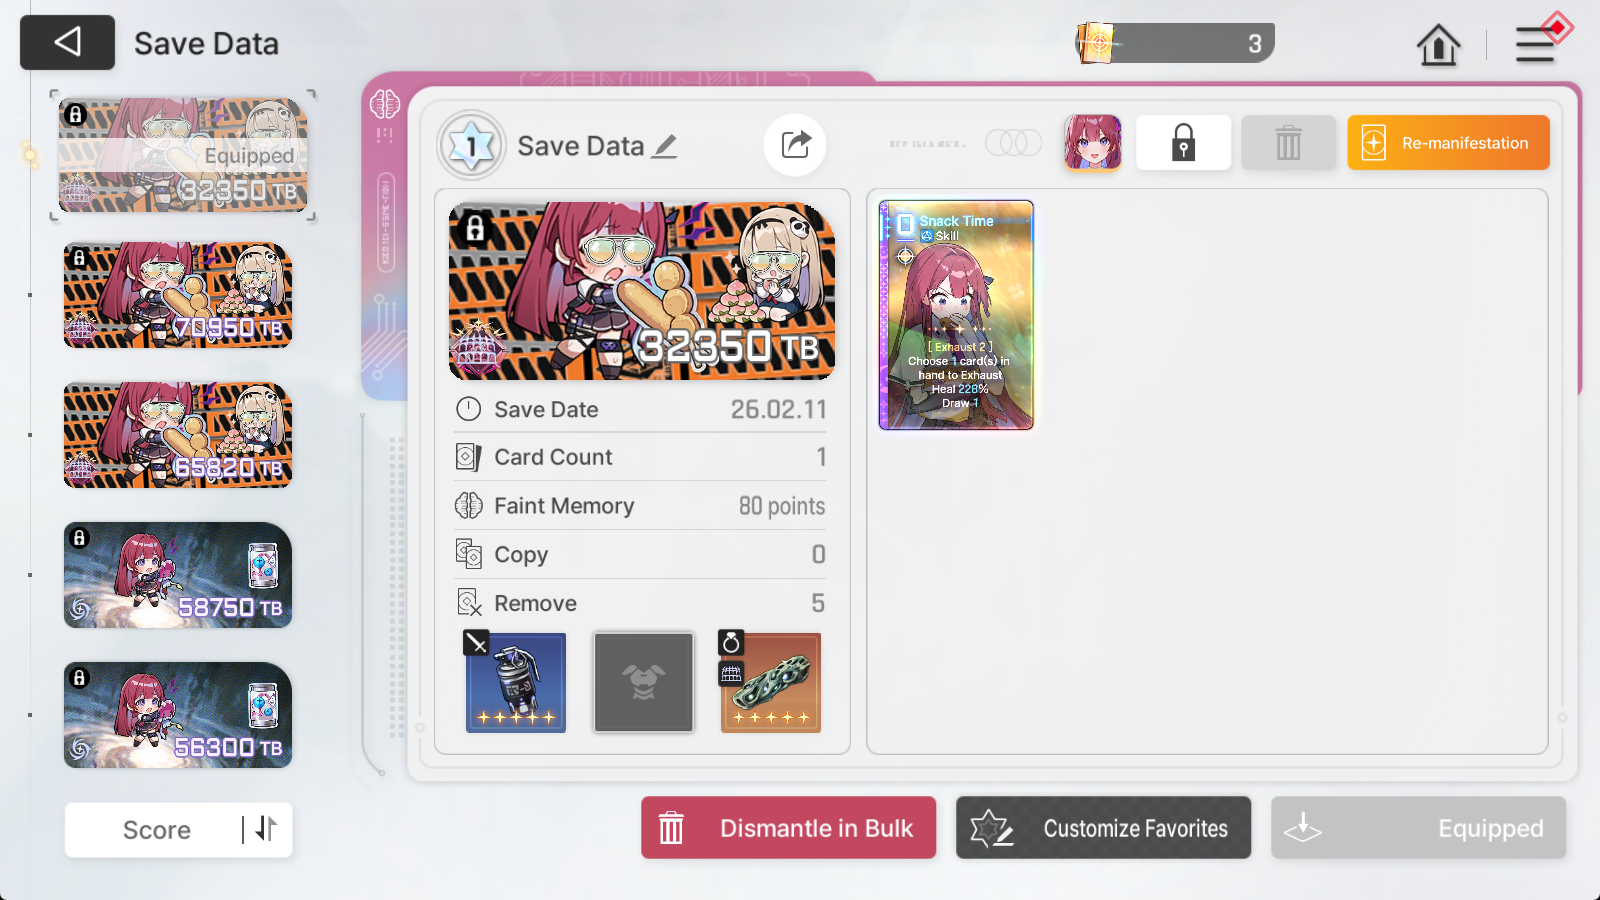The image size is (1600, 900).
Task: Inspect the five-star grenade equipment slot
Action: [516, 682]
